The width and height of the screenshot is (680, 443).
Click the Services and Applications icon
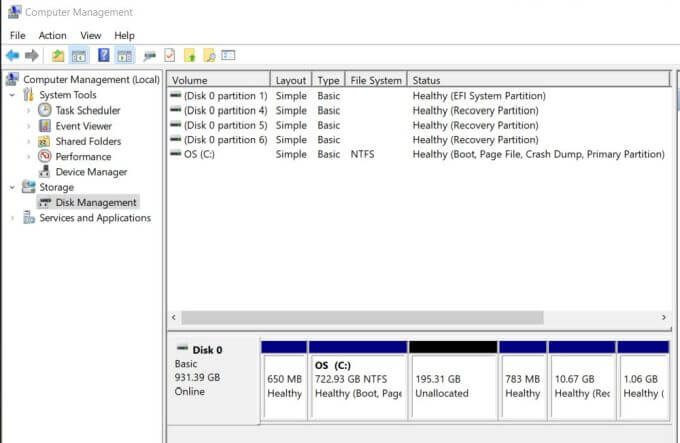29,217
